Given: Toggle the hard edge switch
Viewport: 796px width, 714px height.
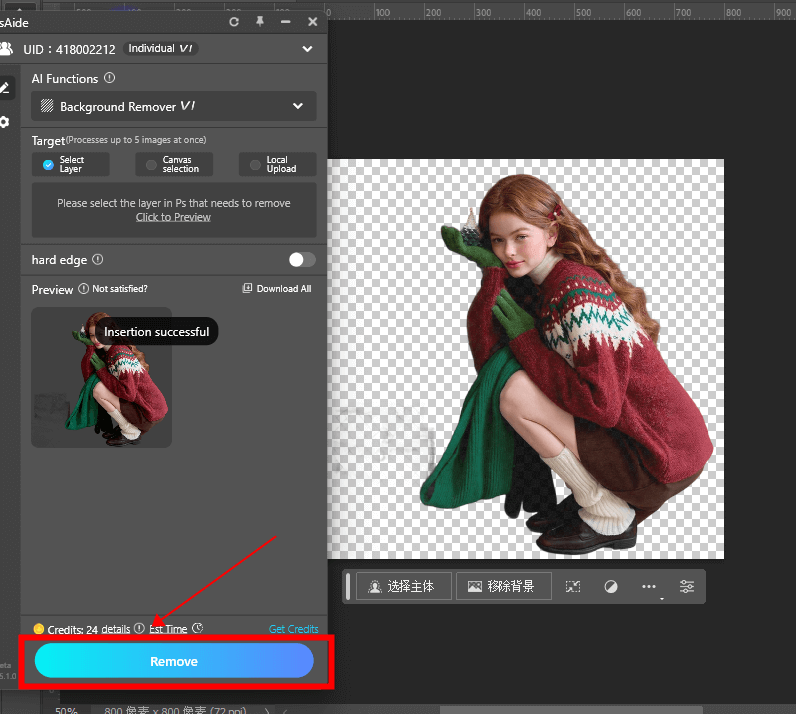Looking at the screenshot, I should (302, 259).
